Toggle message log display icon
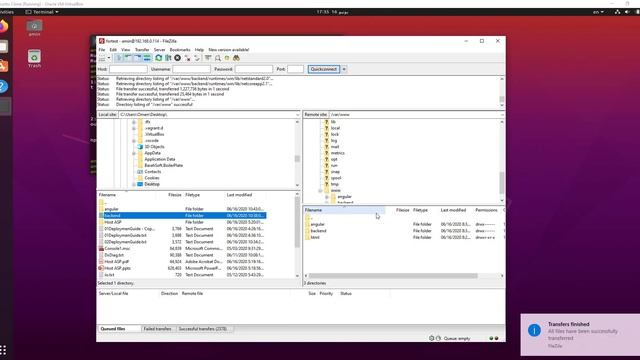 (119, 58)
